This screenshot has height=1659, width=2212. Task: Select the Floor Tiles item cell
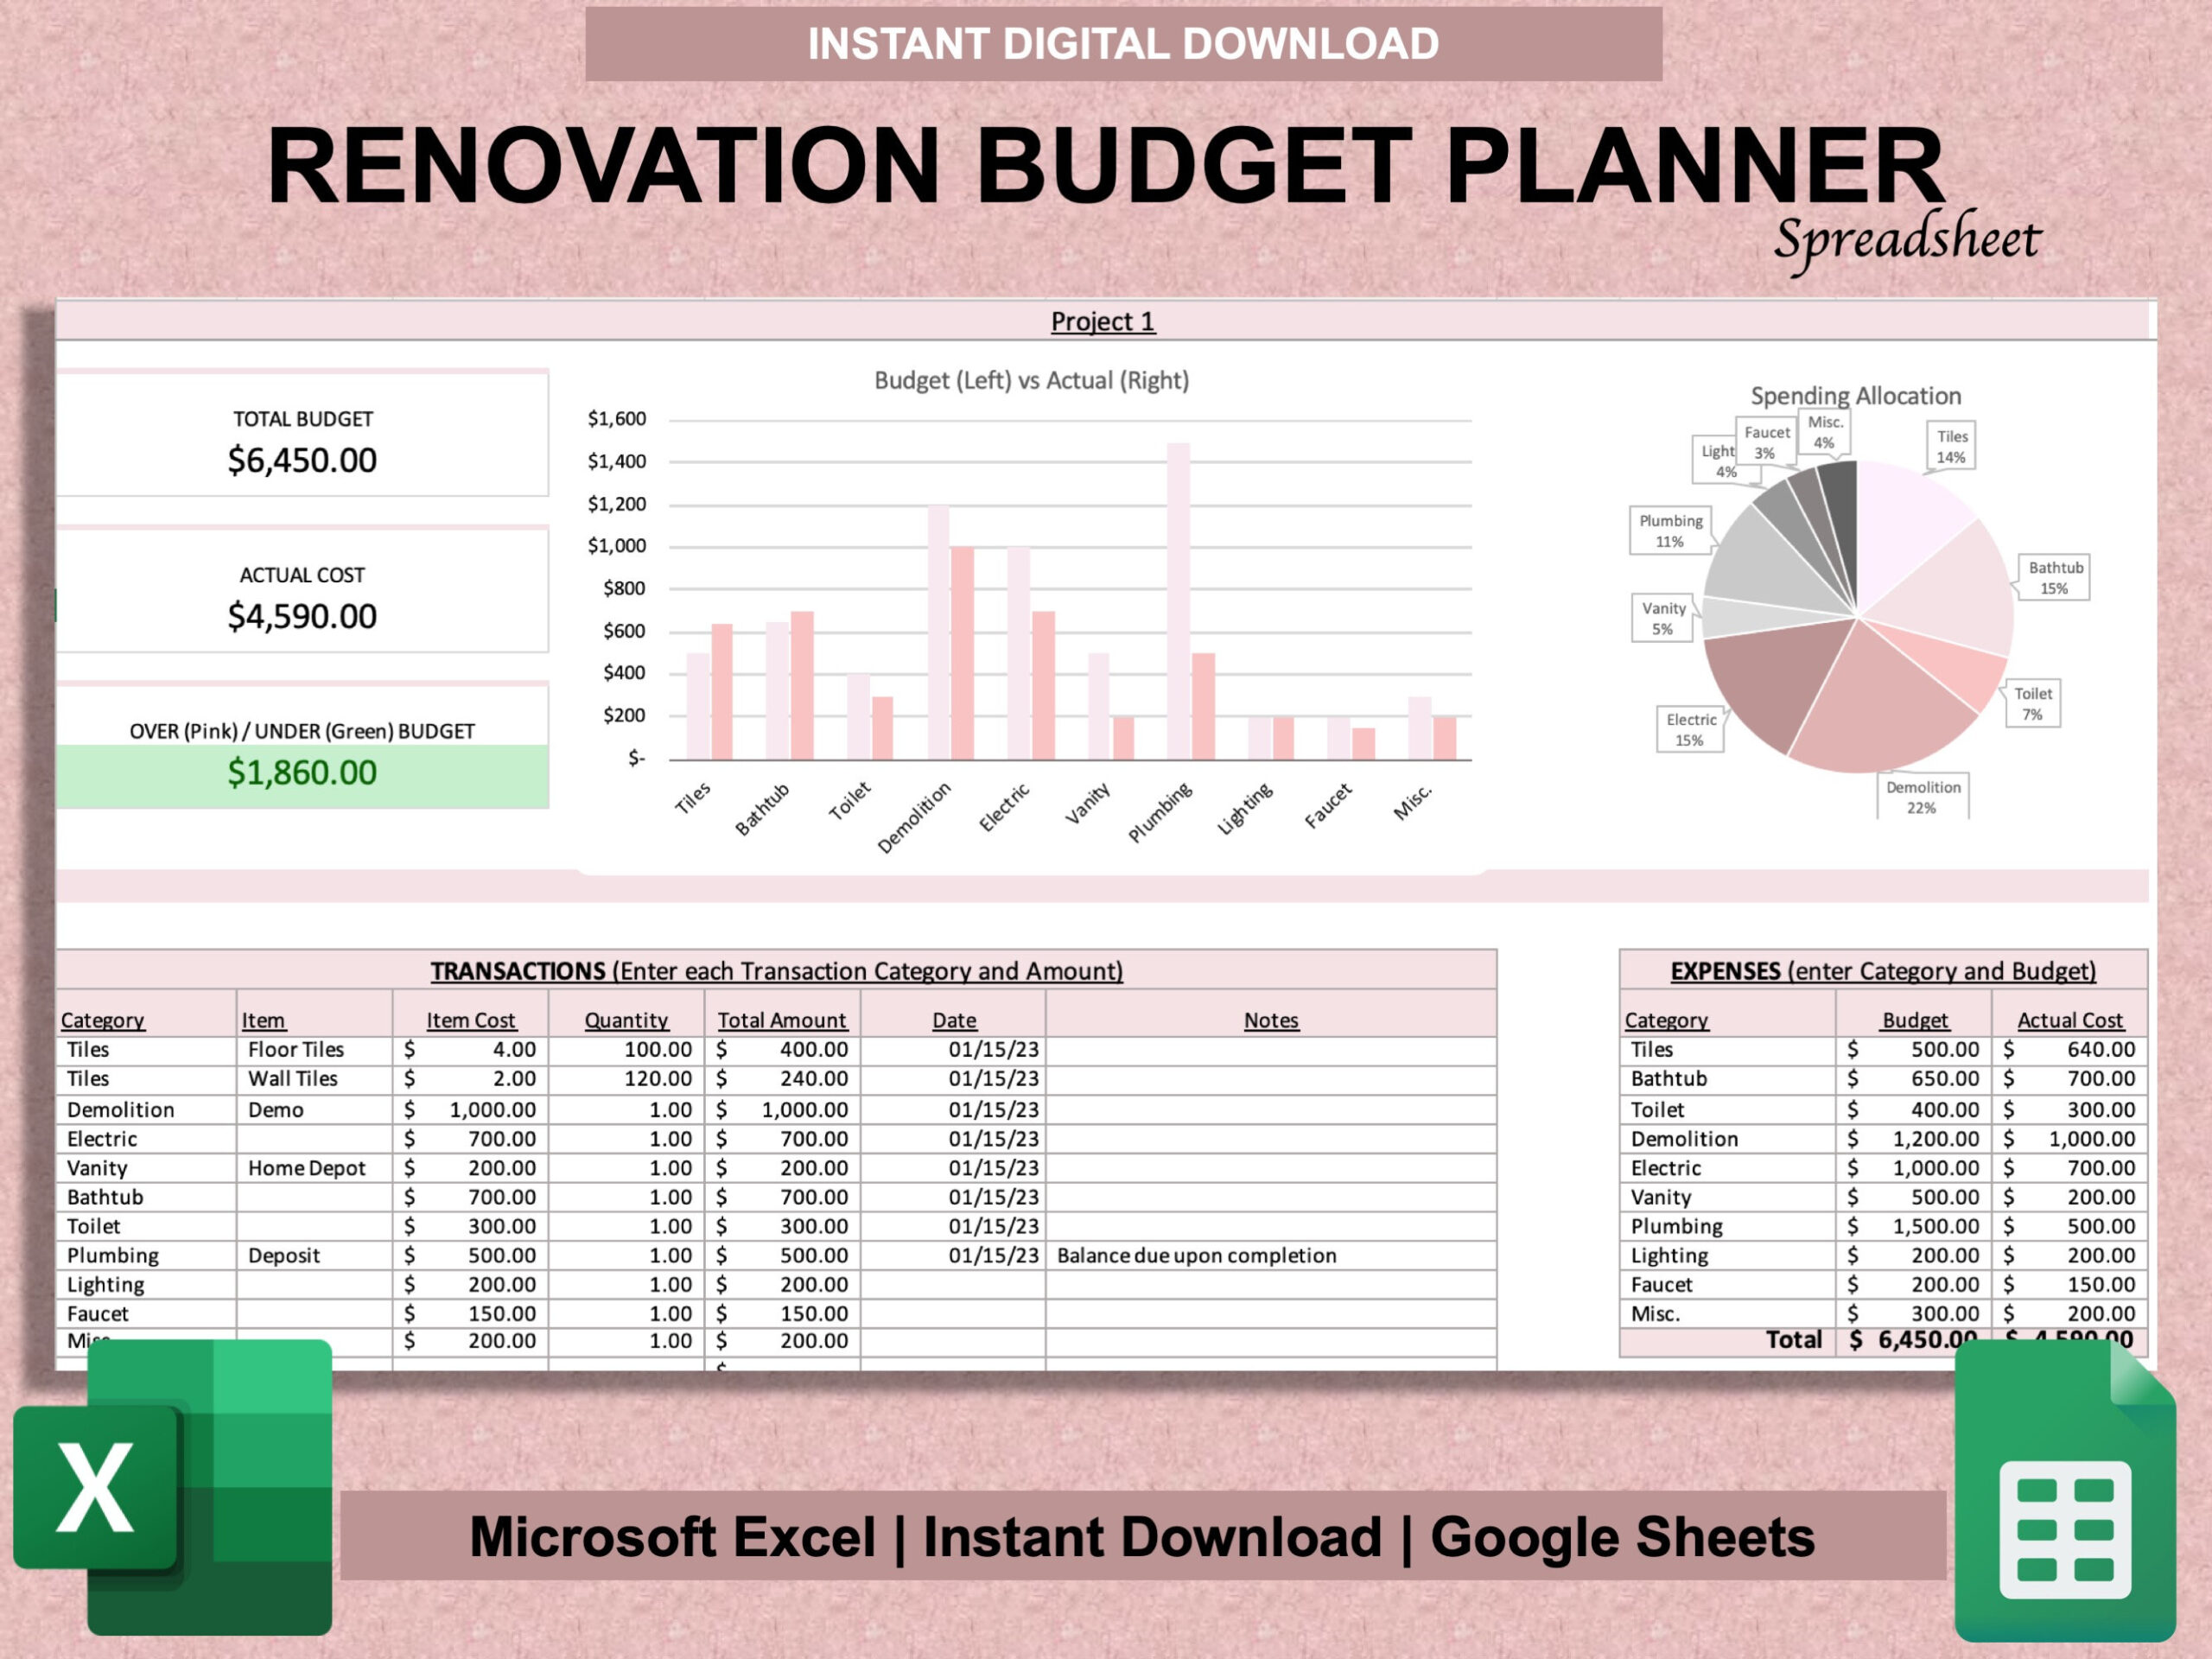pyautogui.click(x=295, y=1050)
